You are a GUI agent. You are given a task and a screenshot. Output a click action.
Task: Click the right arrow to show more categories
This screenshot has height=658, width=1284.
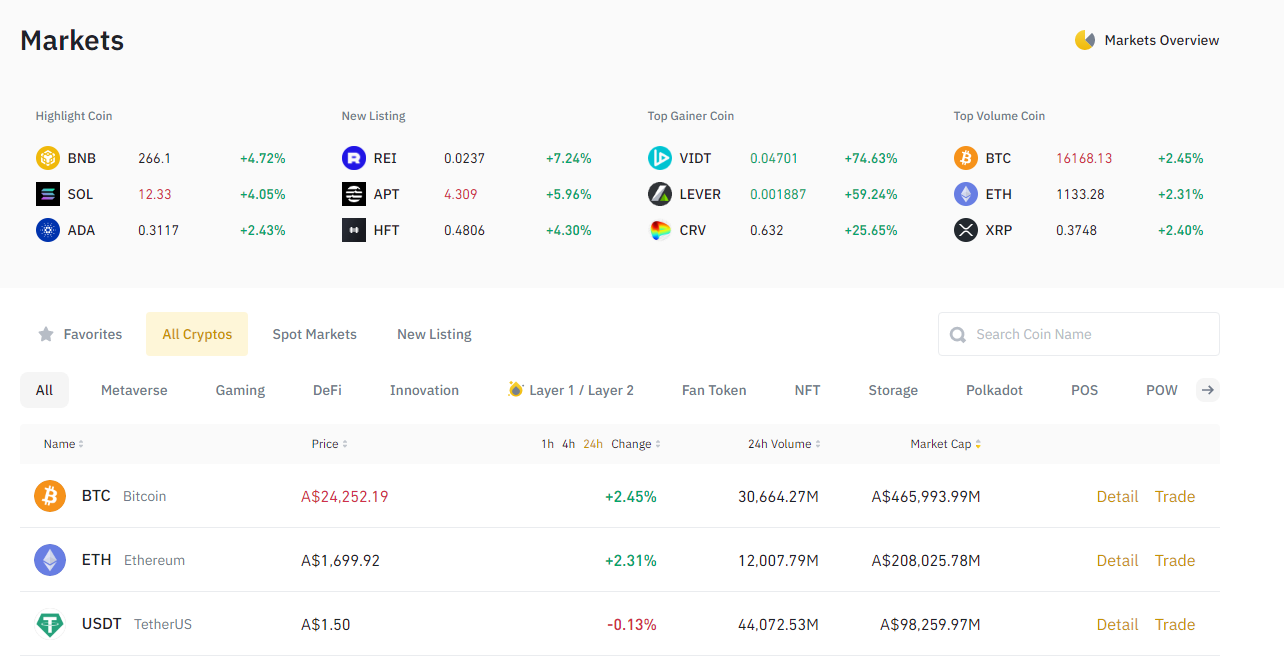1208,390
